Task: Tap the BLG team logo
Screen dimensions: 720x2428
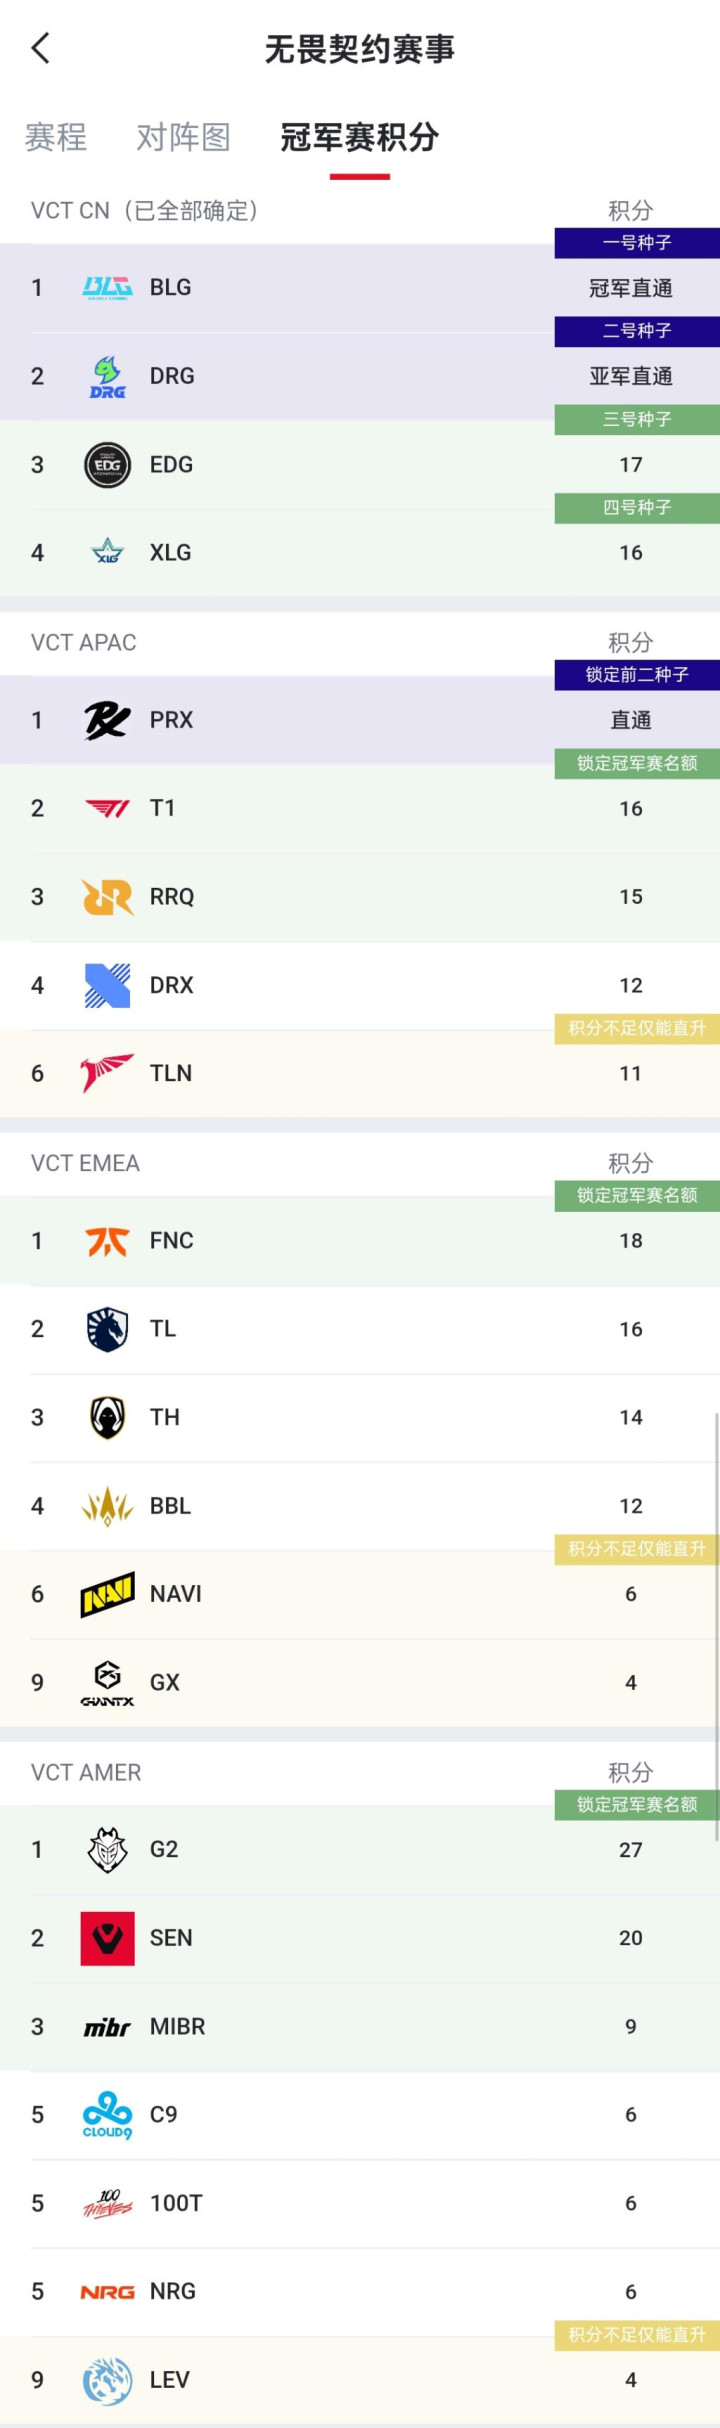Action: pyautogui.click(x=107, y=288)
